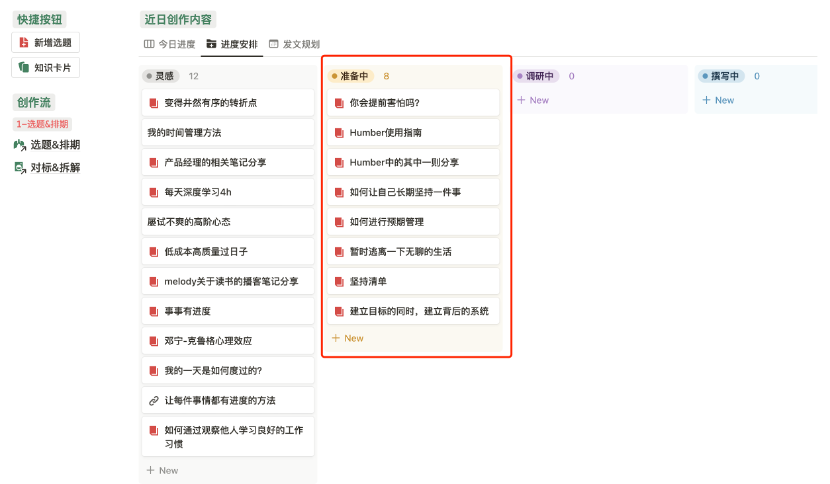
Task: Click the 创作流 heading
Action: [x=34, y=102]
